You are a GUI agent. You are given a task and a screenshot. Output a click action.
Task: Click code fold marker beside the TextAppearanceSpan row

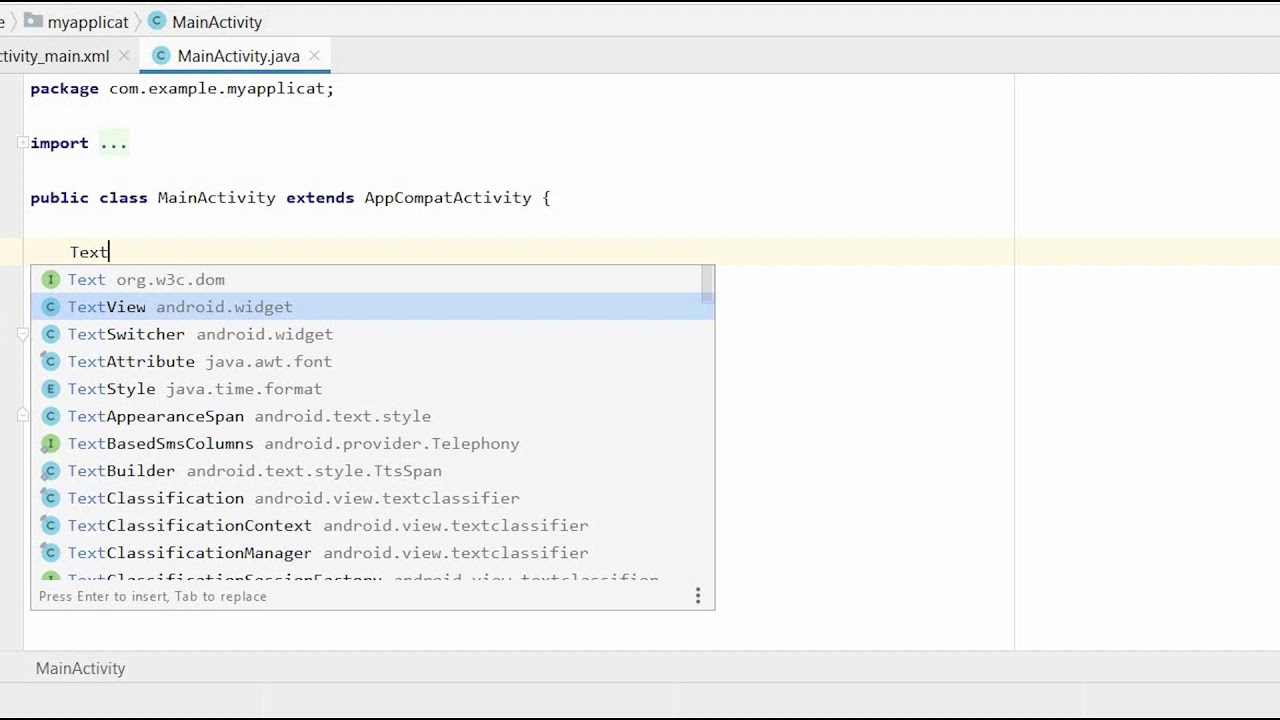pyautogui.click(x=22, y=415)
